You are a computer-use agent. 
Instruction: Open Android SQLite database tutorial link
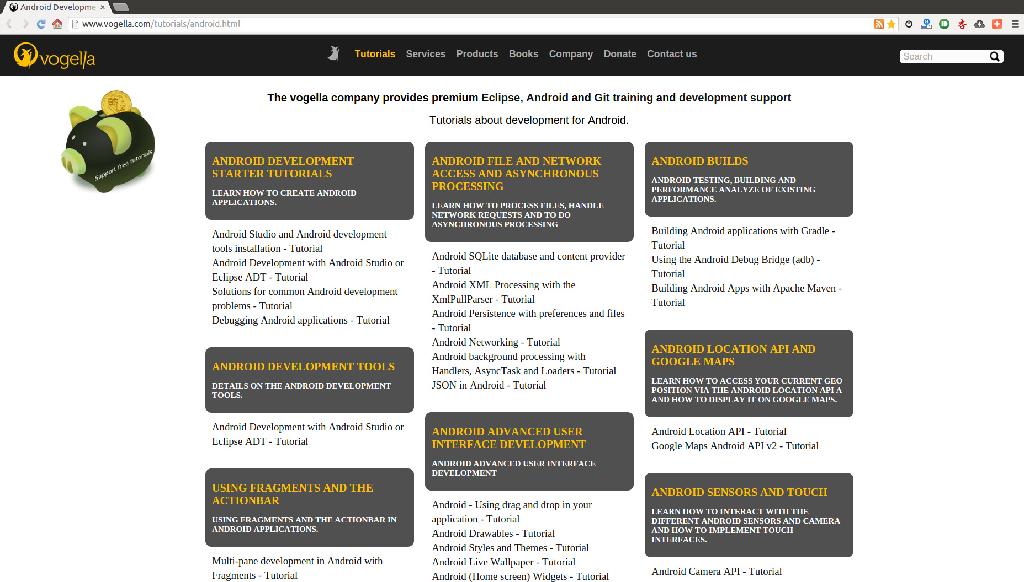click(528, 263)
